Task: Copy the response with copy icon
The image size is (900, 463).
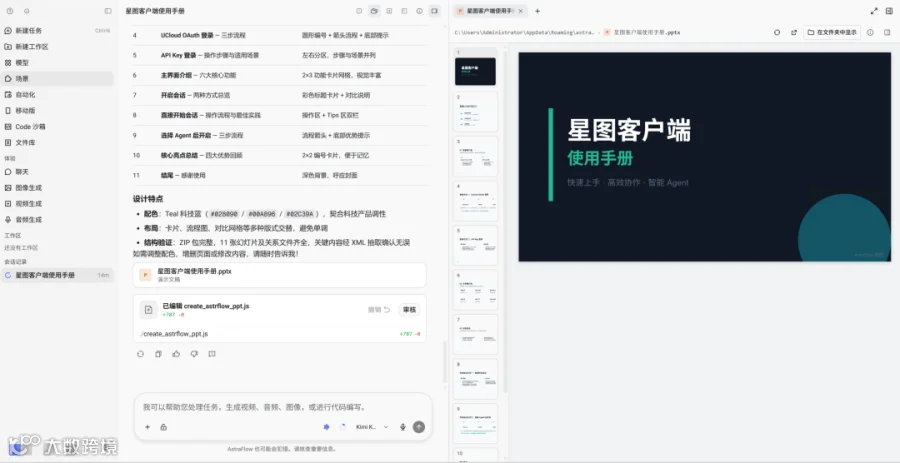Action: coord(158,354)
